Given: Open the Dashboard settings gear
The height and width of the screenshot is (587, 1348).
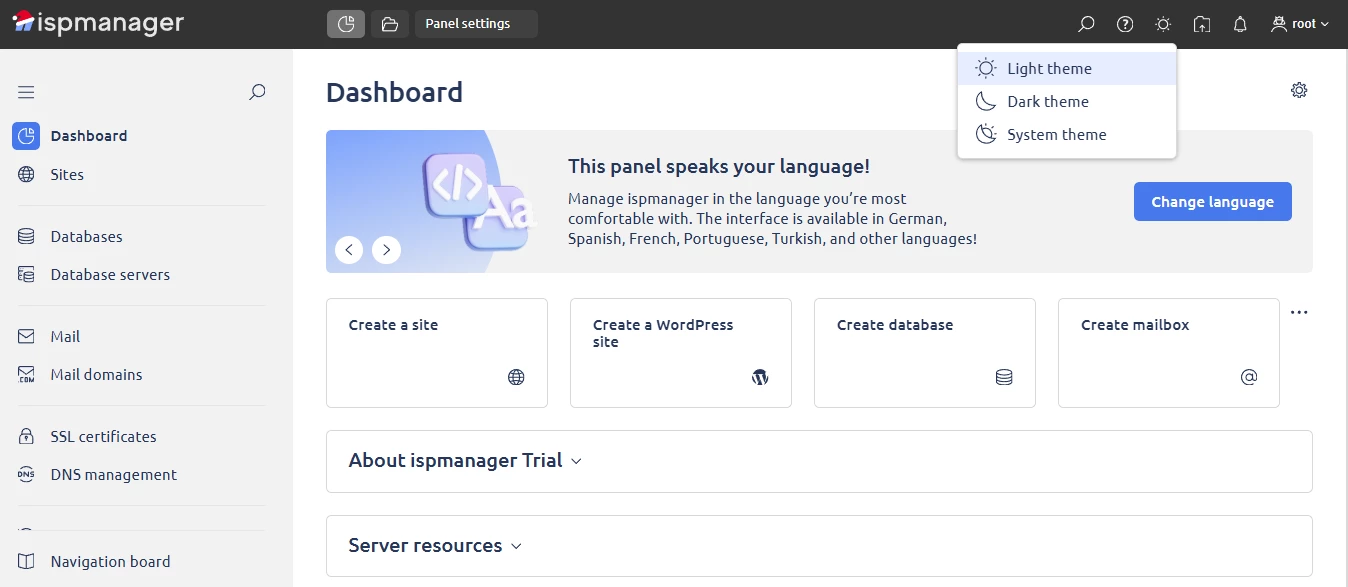Looking at the screenshot, I should pos(1299,90).
